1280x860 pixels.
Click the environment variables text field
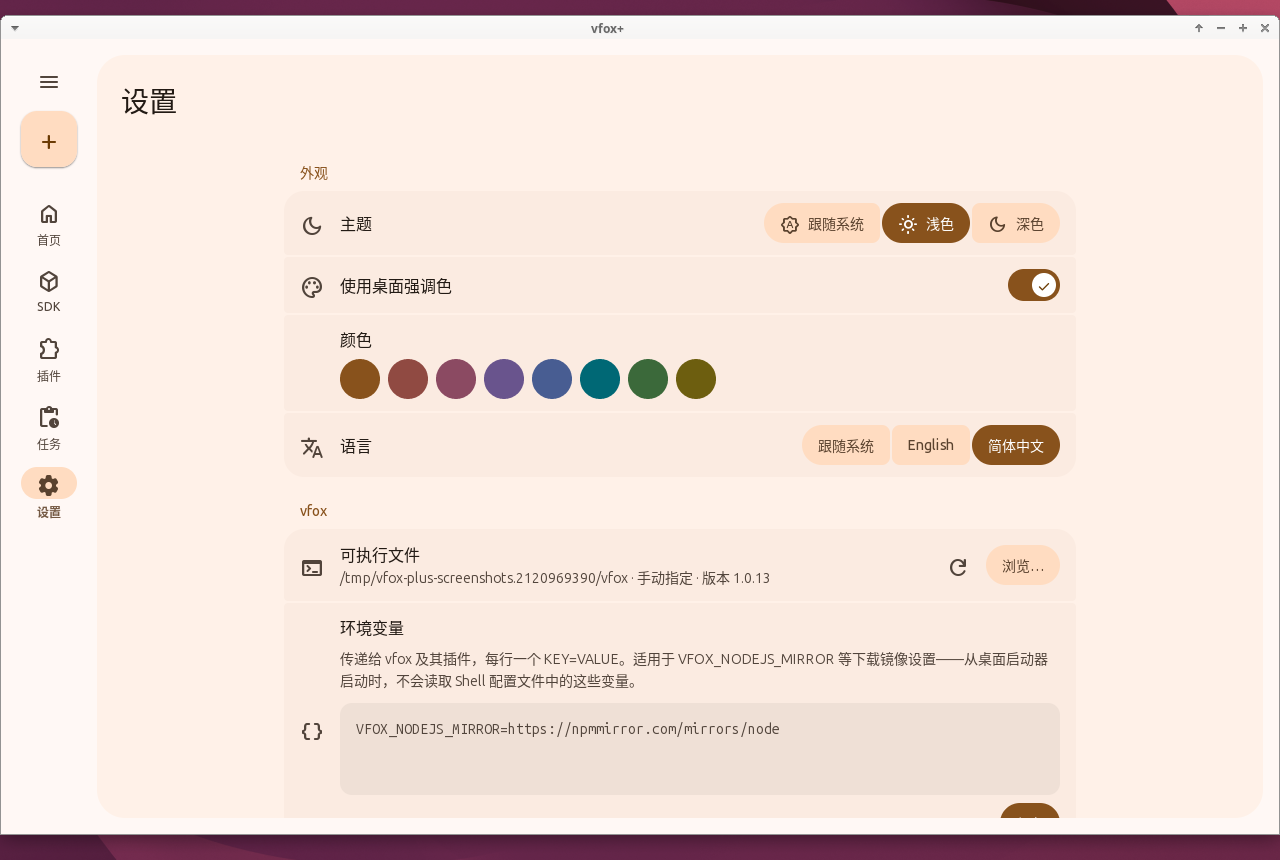[x=700, y=749]
